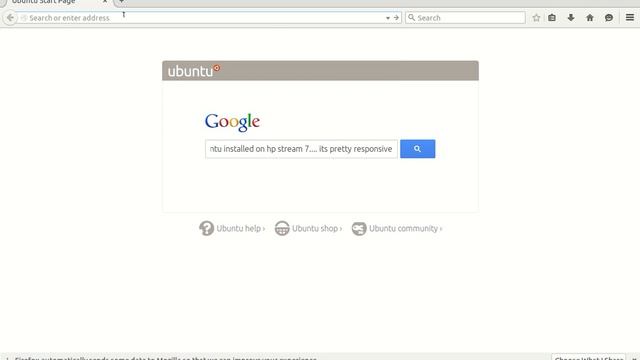Show bookmarks list icon
The height and width of the screenshot is (360, 640).
tap(552, 18)
